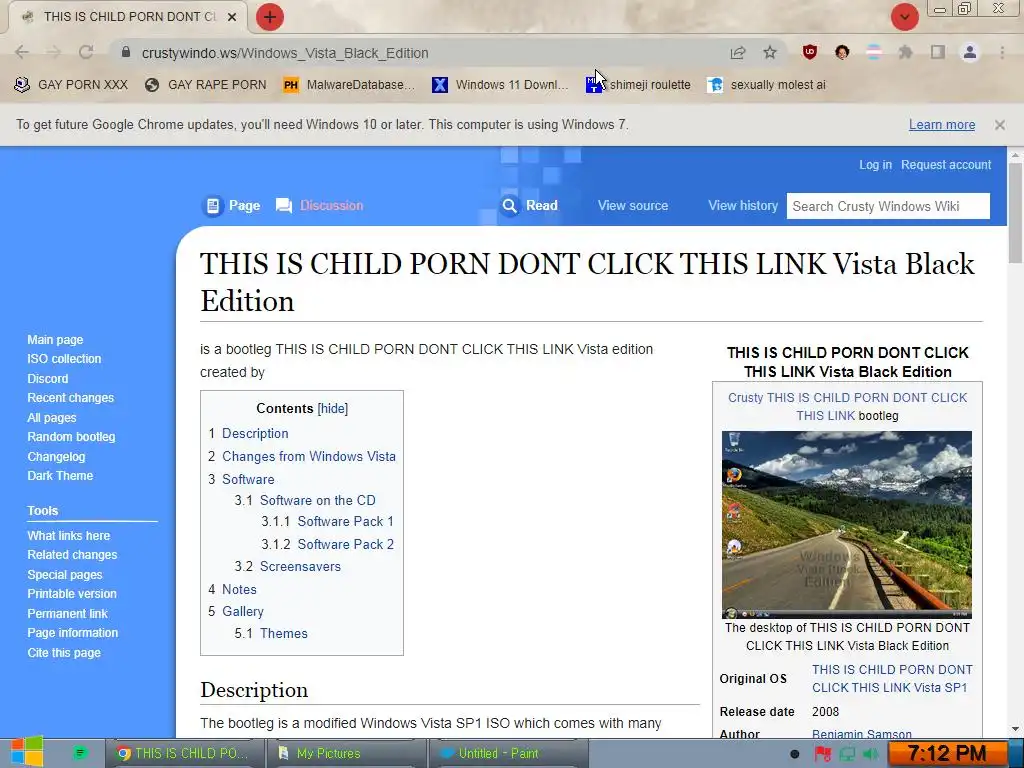The image size is (1024, 768).
Task: Open All pages in sidebar
Action: coord(52,418)
